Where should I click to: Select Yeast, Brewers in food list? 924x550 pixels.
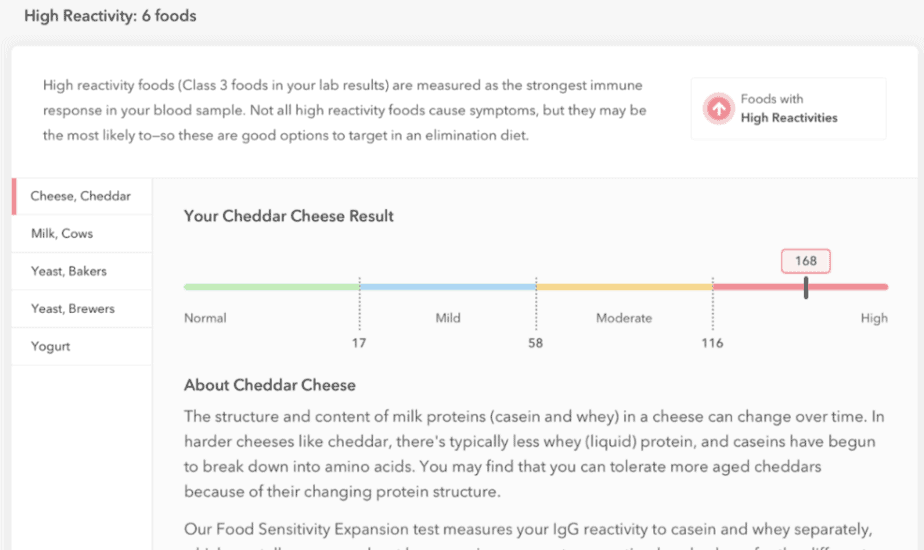point(81,309)
